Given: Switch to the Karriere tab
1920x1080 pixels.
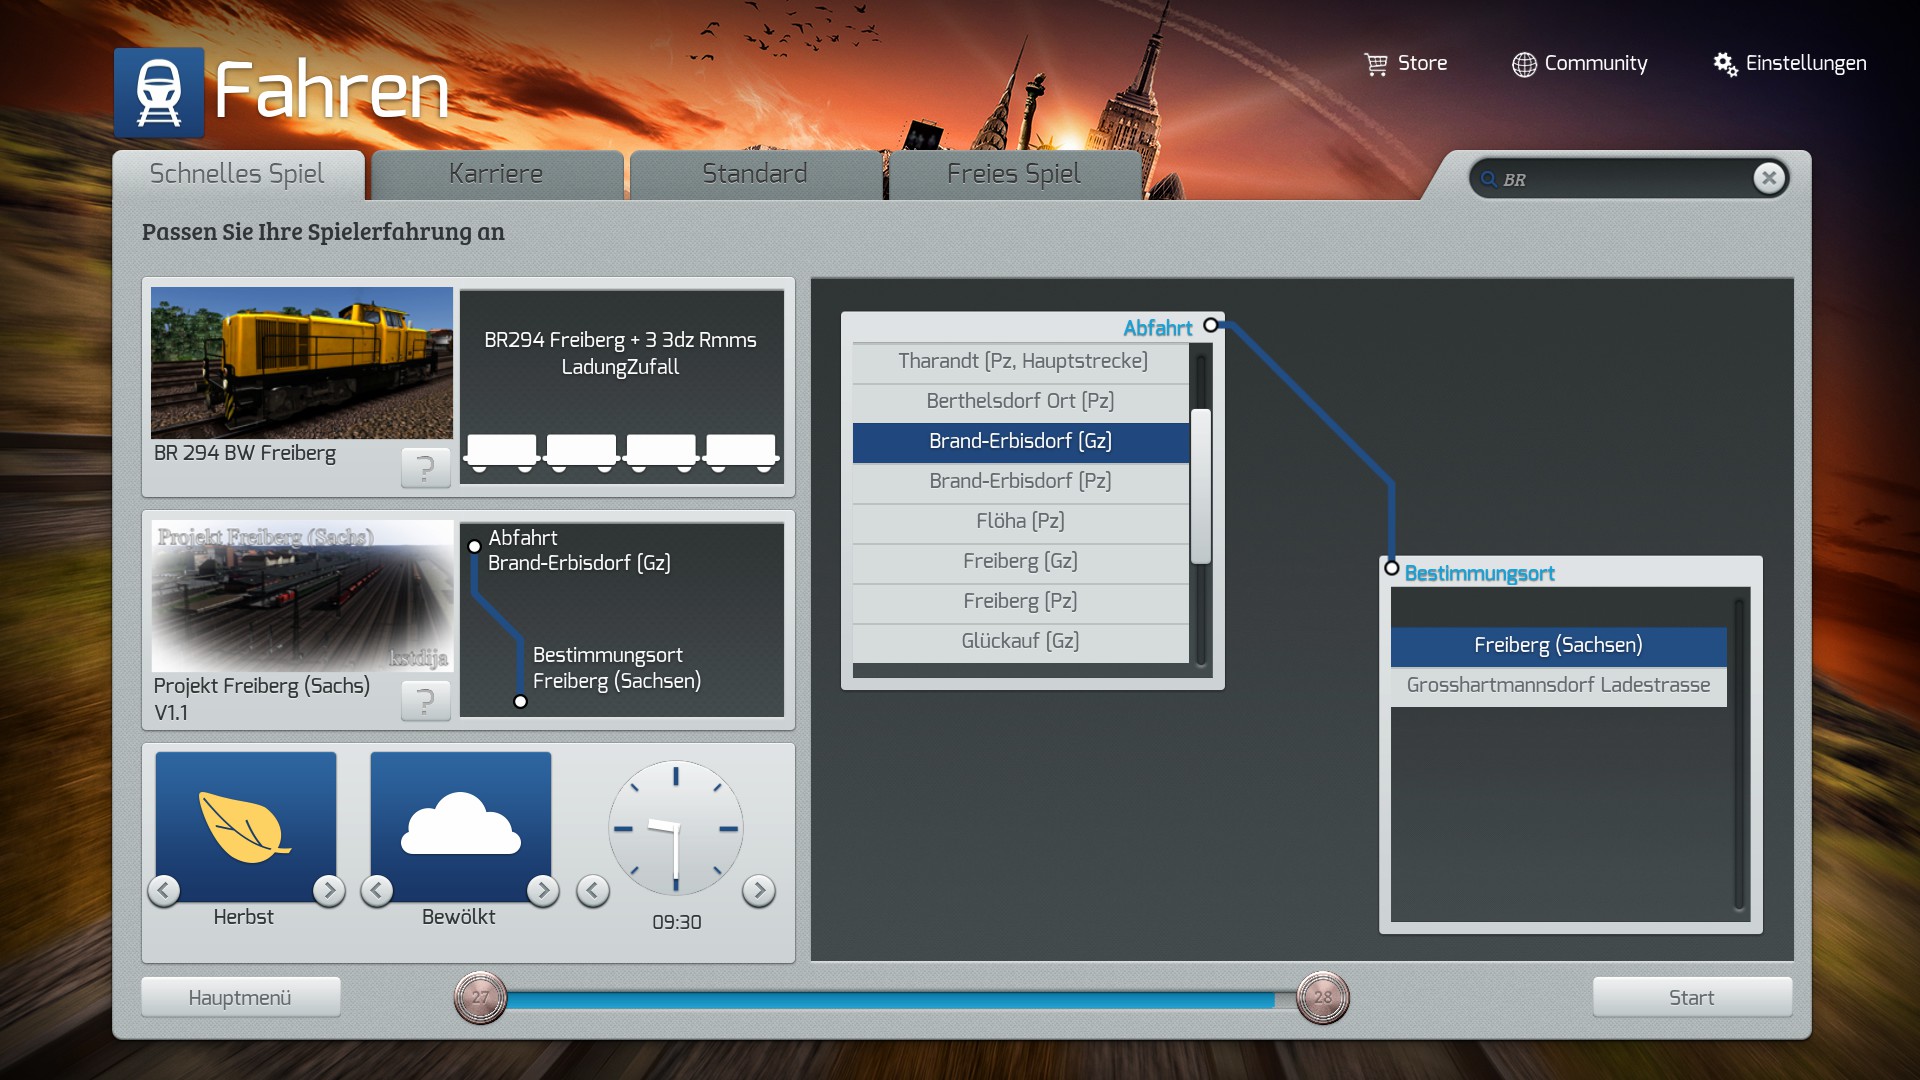Looking at the screenshot, I should coord(496,174).
